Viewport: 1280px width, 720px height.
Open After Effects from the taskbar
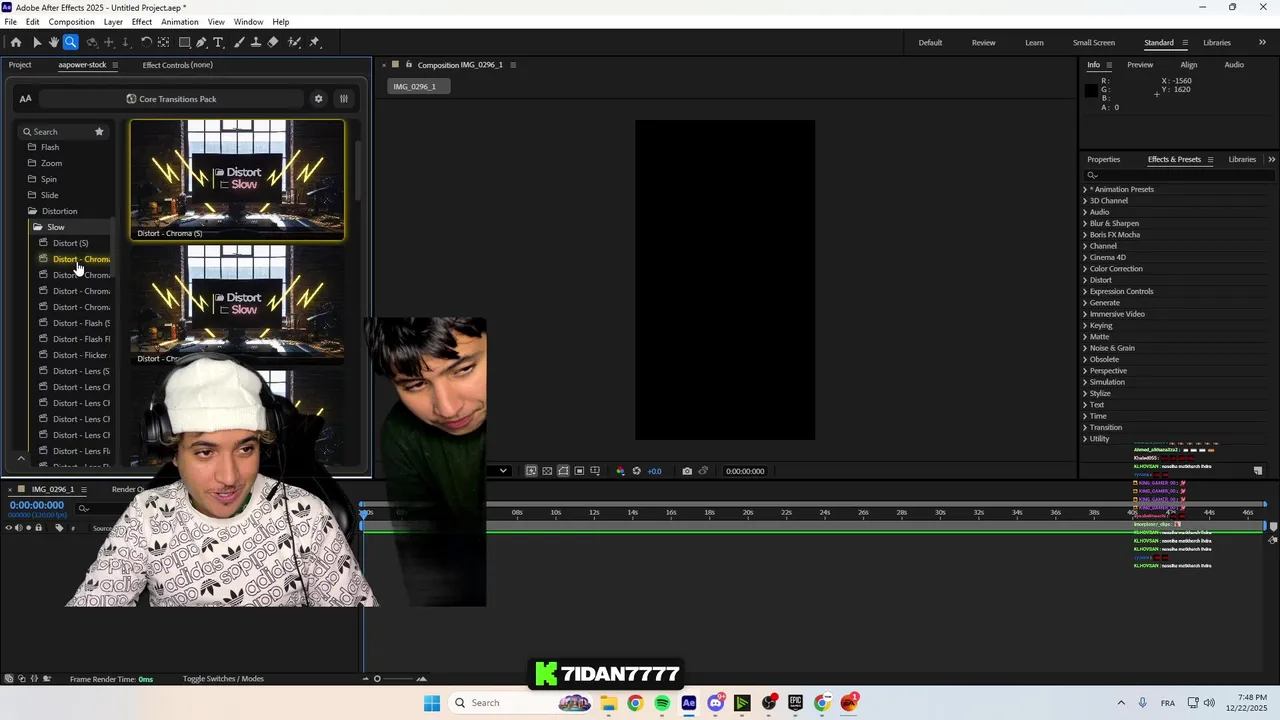tap(689, 703)
